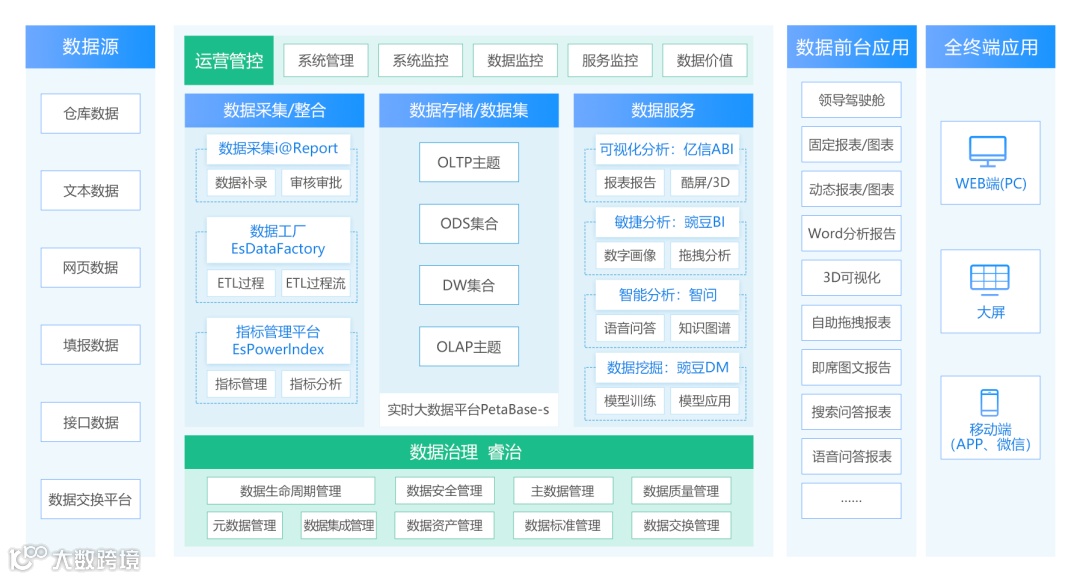Open the 数据采集/整合 section header
1080x579 pixels.
[x=274, y=110]
